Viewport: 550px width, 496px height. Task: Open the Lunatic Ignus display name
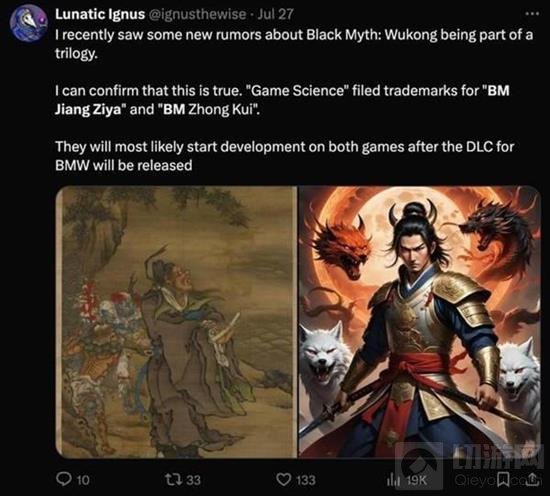100,14
